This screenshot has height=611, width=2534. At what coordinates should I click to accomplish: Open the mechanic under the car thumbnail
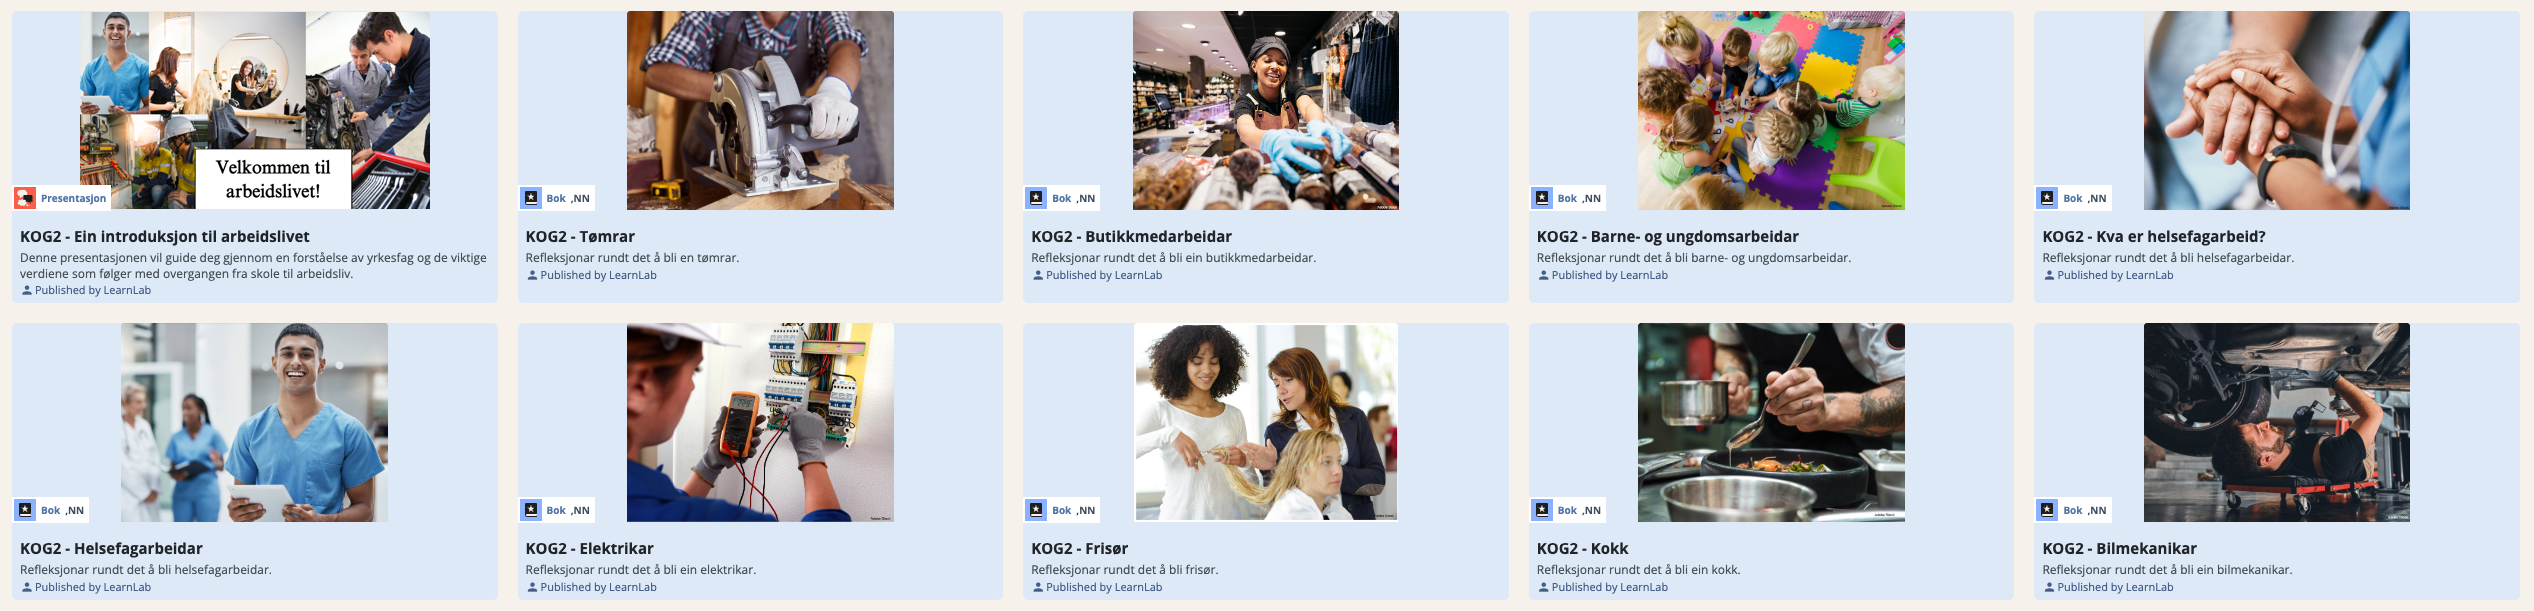pyautogui.click(x=2277, y=422)
